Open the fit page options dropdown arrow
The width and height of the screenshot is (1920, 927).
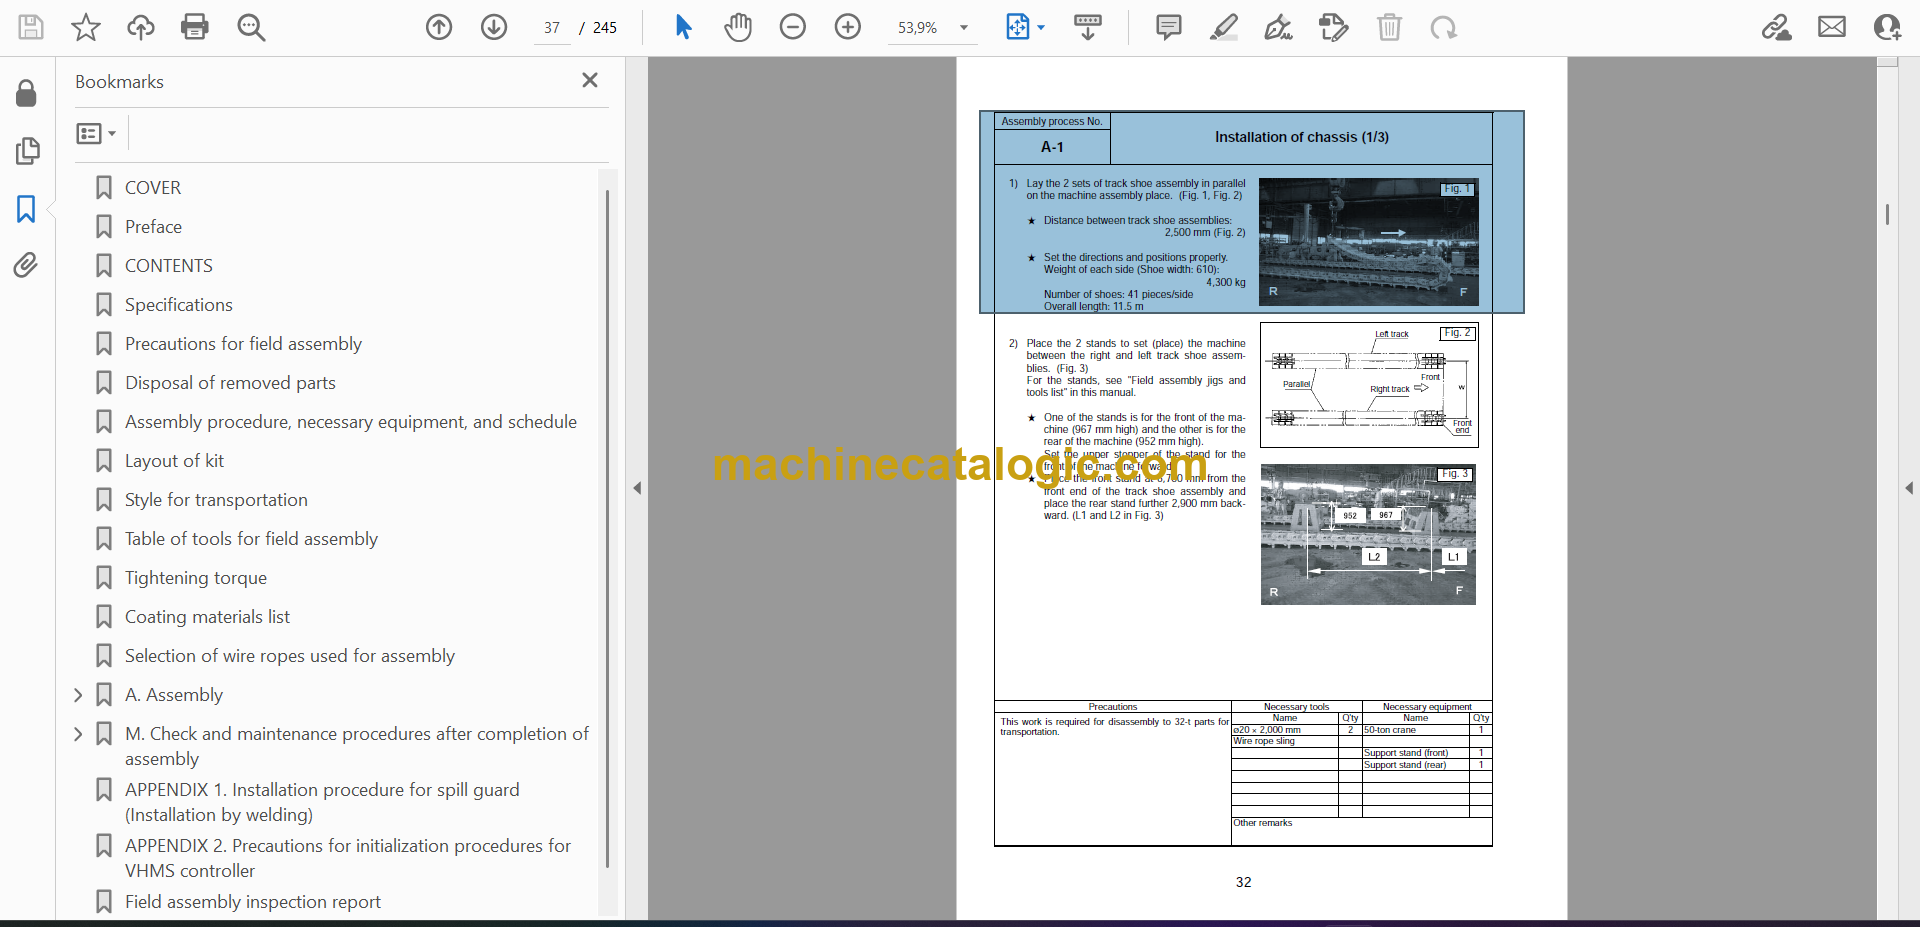[x=1041, y=28]
